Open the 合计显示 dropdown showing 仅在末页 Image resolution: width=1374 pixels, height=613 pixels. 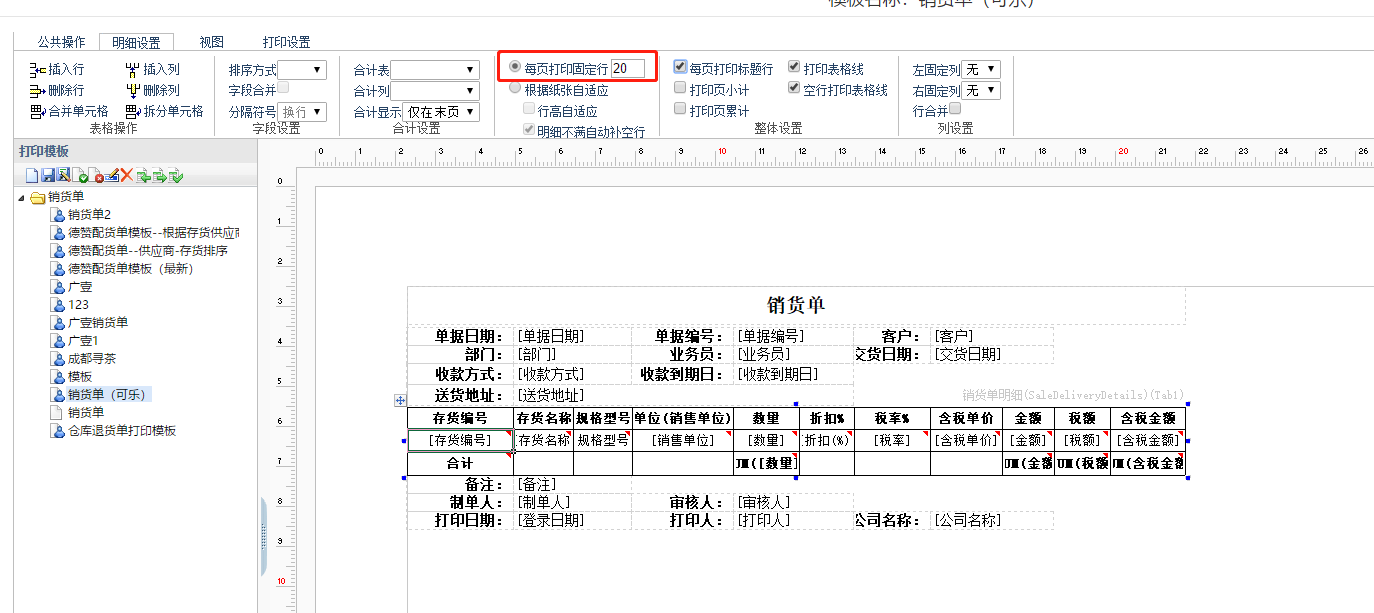pos(441,112)
